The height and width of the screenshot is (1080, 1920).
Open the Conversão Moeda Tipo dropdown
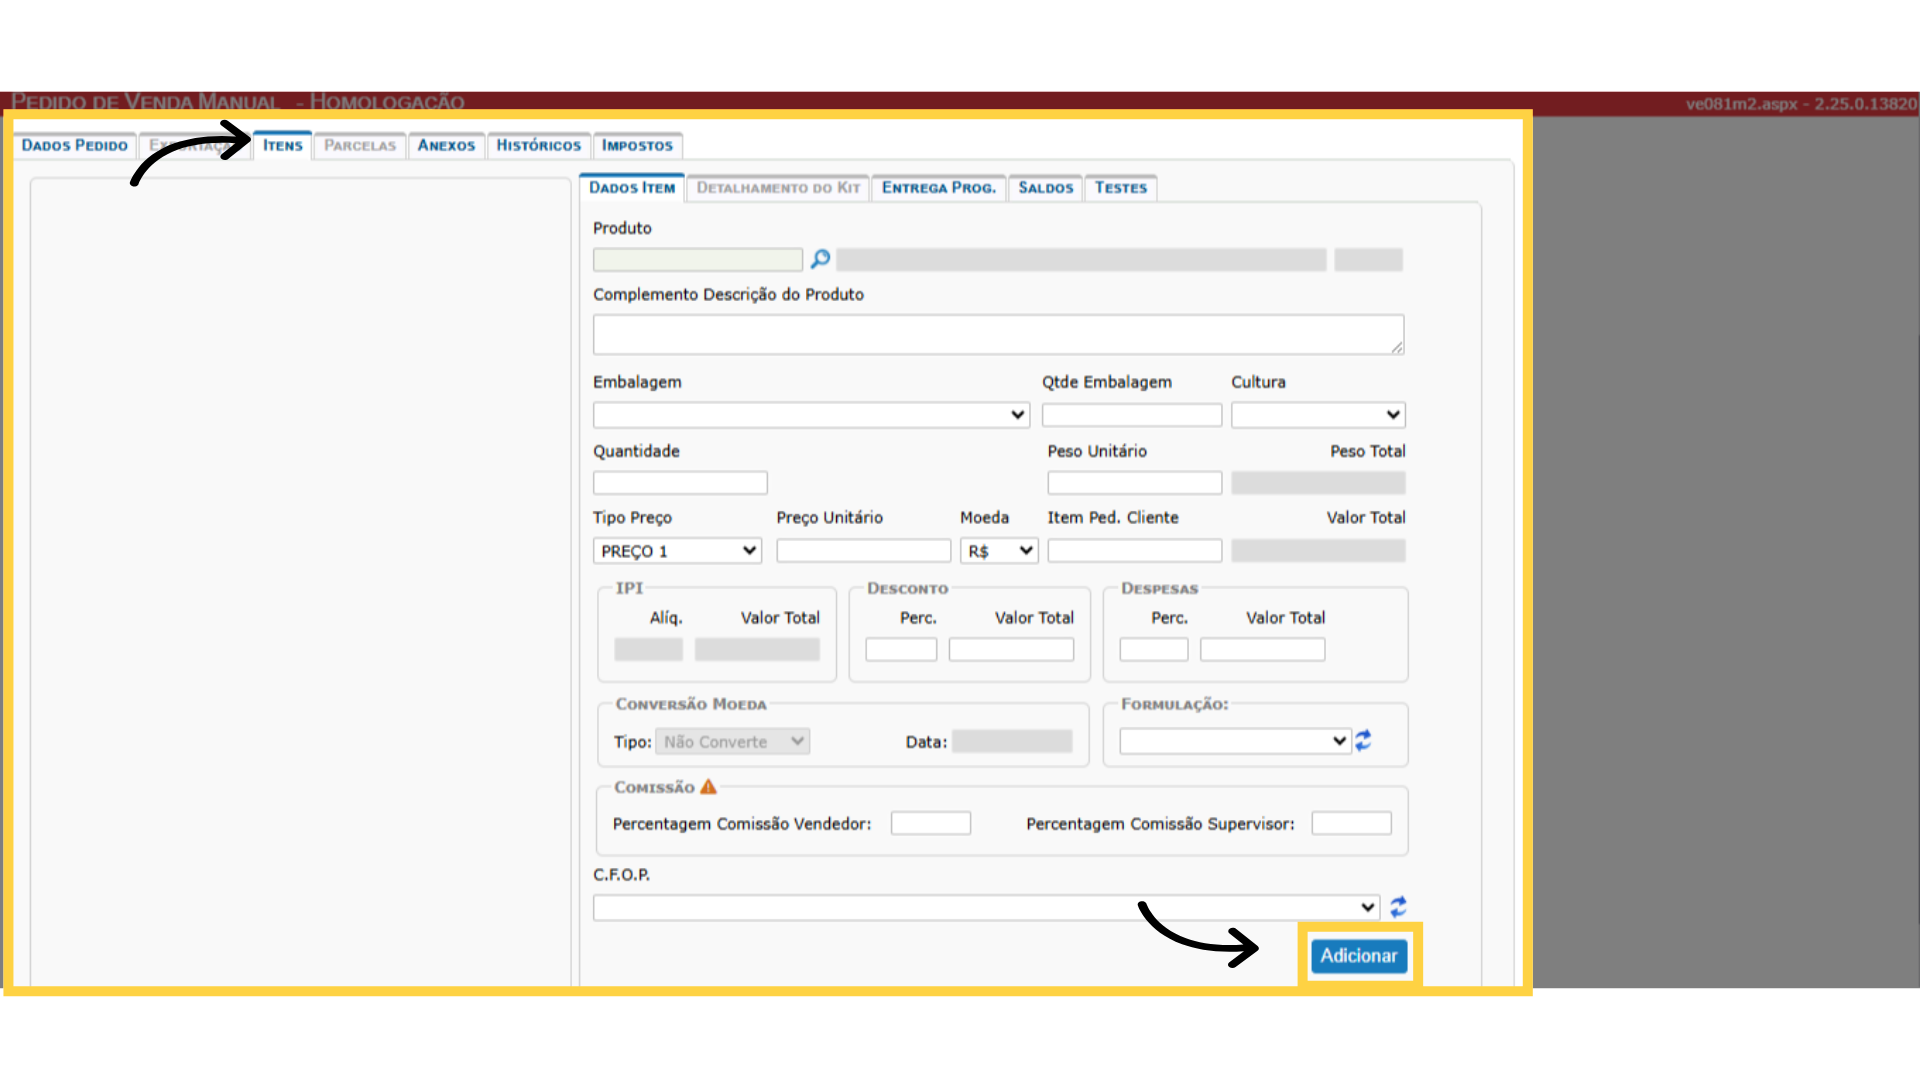[732, 742]
